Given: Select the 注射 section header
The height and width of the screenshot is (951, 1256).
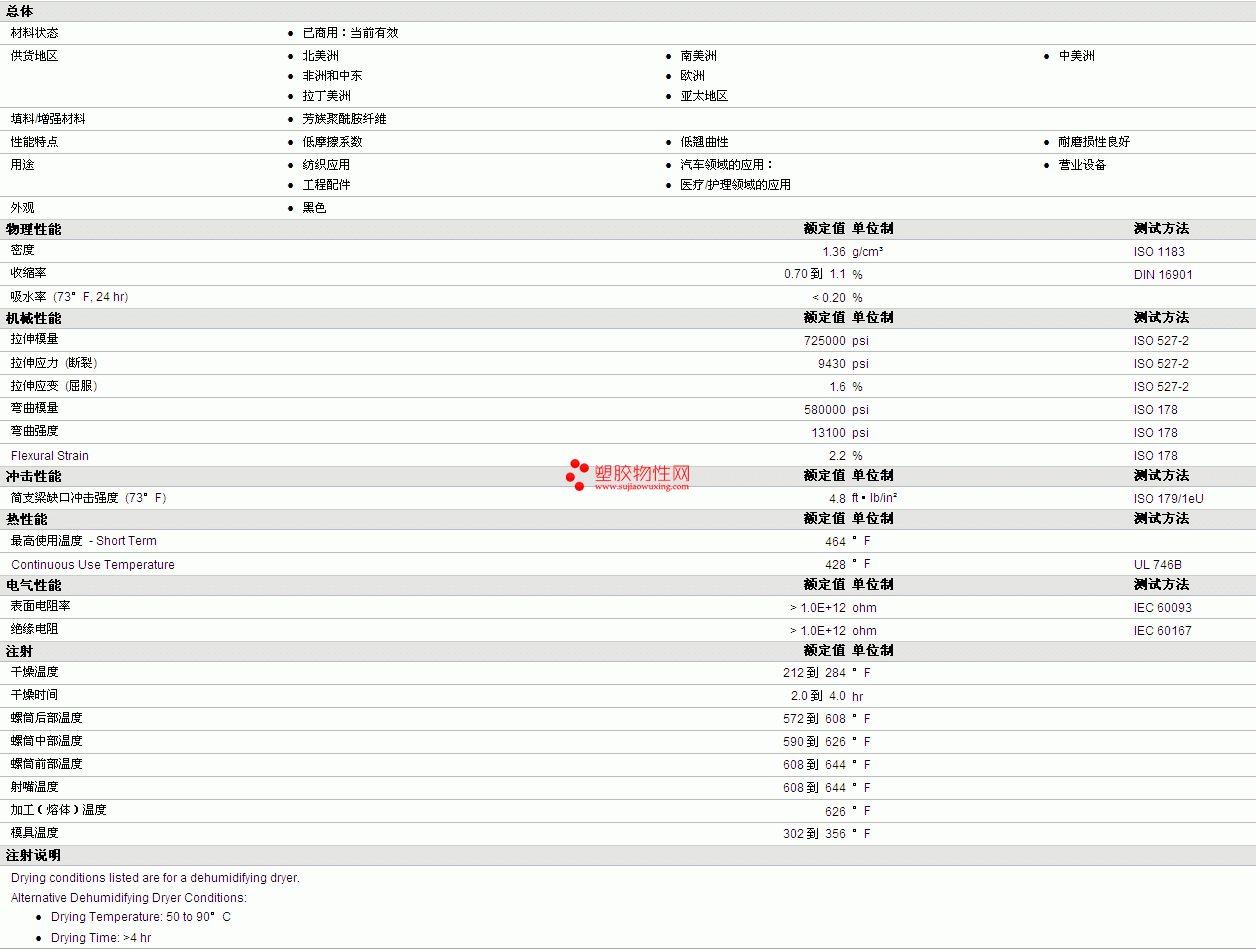Looking at the screenshot, I should pos(19,651).
